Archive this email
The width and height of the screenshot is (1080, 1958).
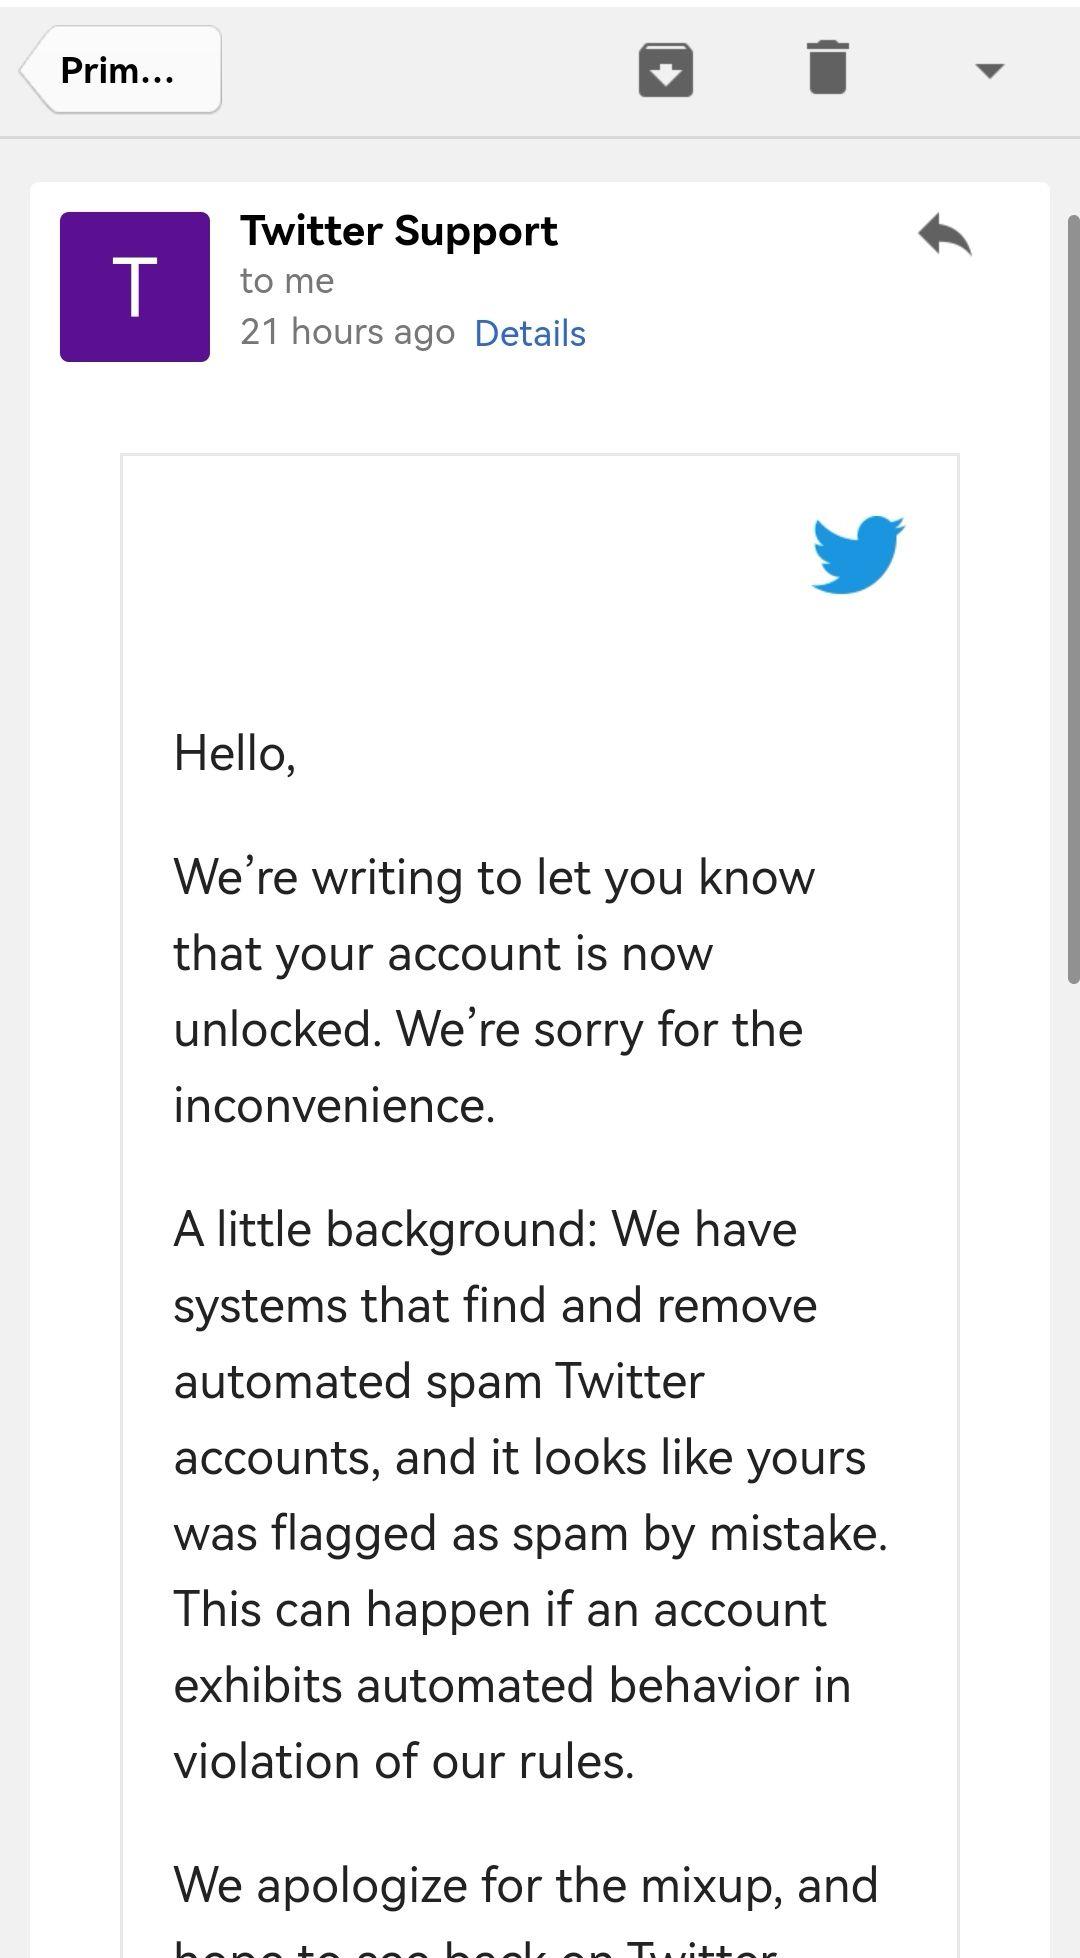[666, 70]
